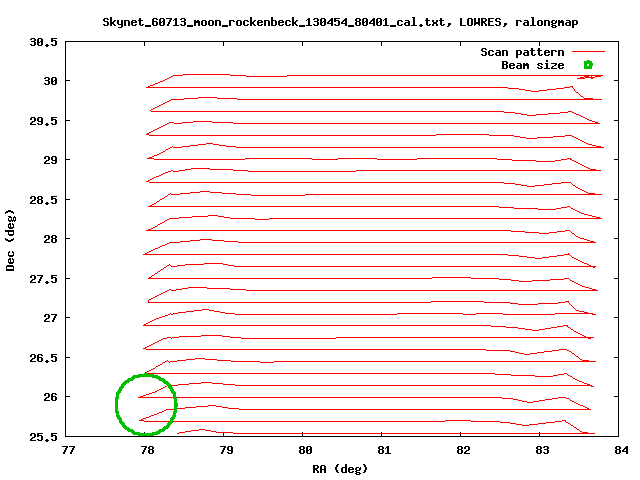The height and width of the screenshot is (480, 640).
Task: Click the 84 tick on RA axis
Action: tap(621, 450)
